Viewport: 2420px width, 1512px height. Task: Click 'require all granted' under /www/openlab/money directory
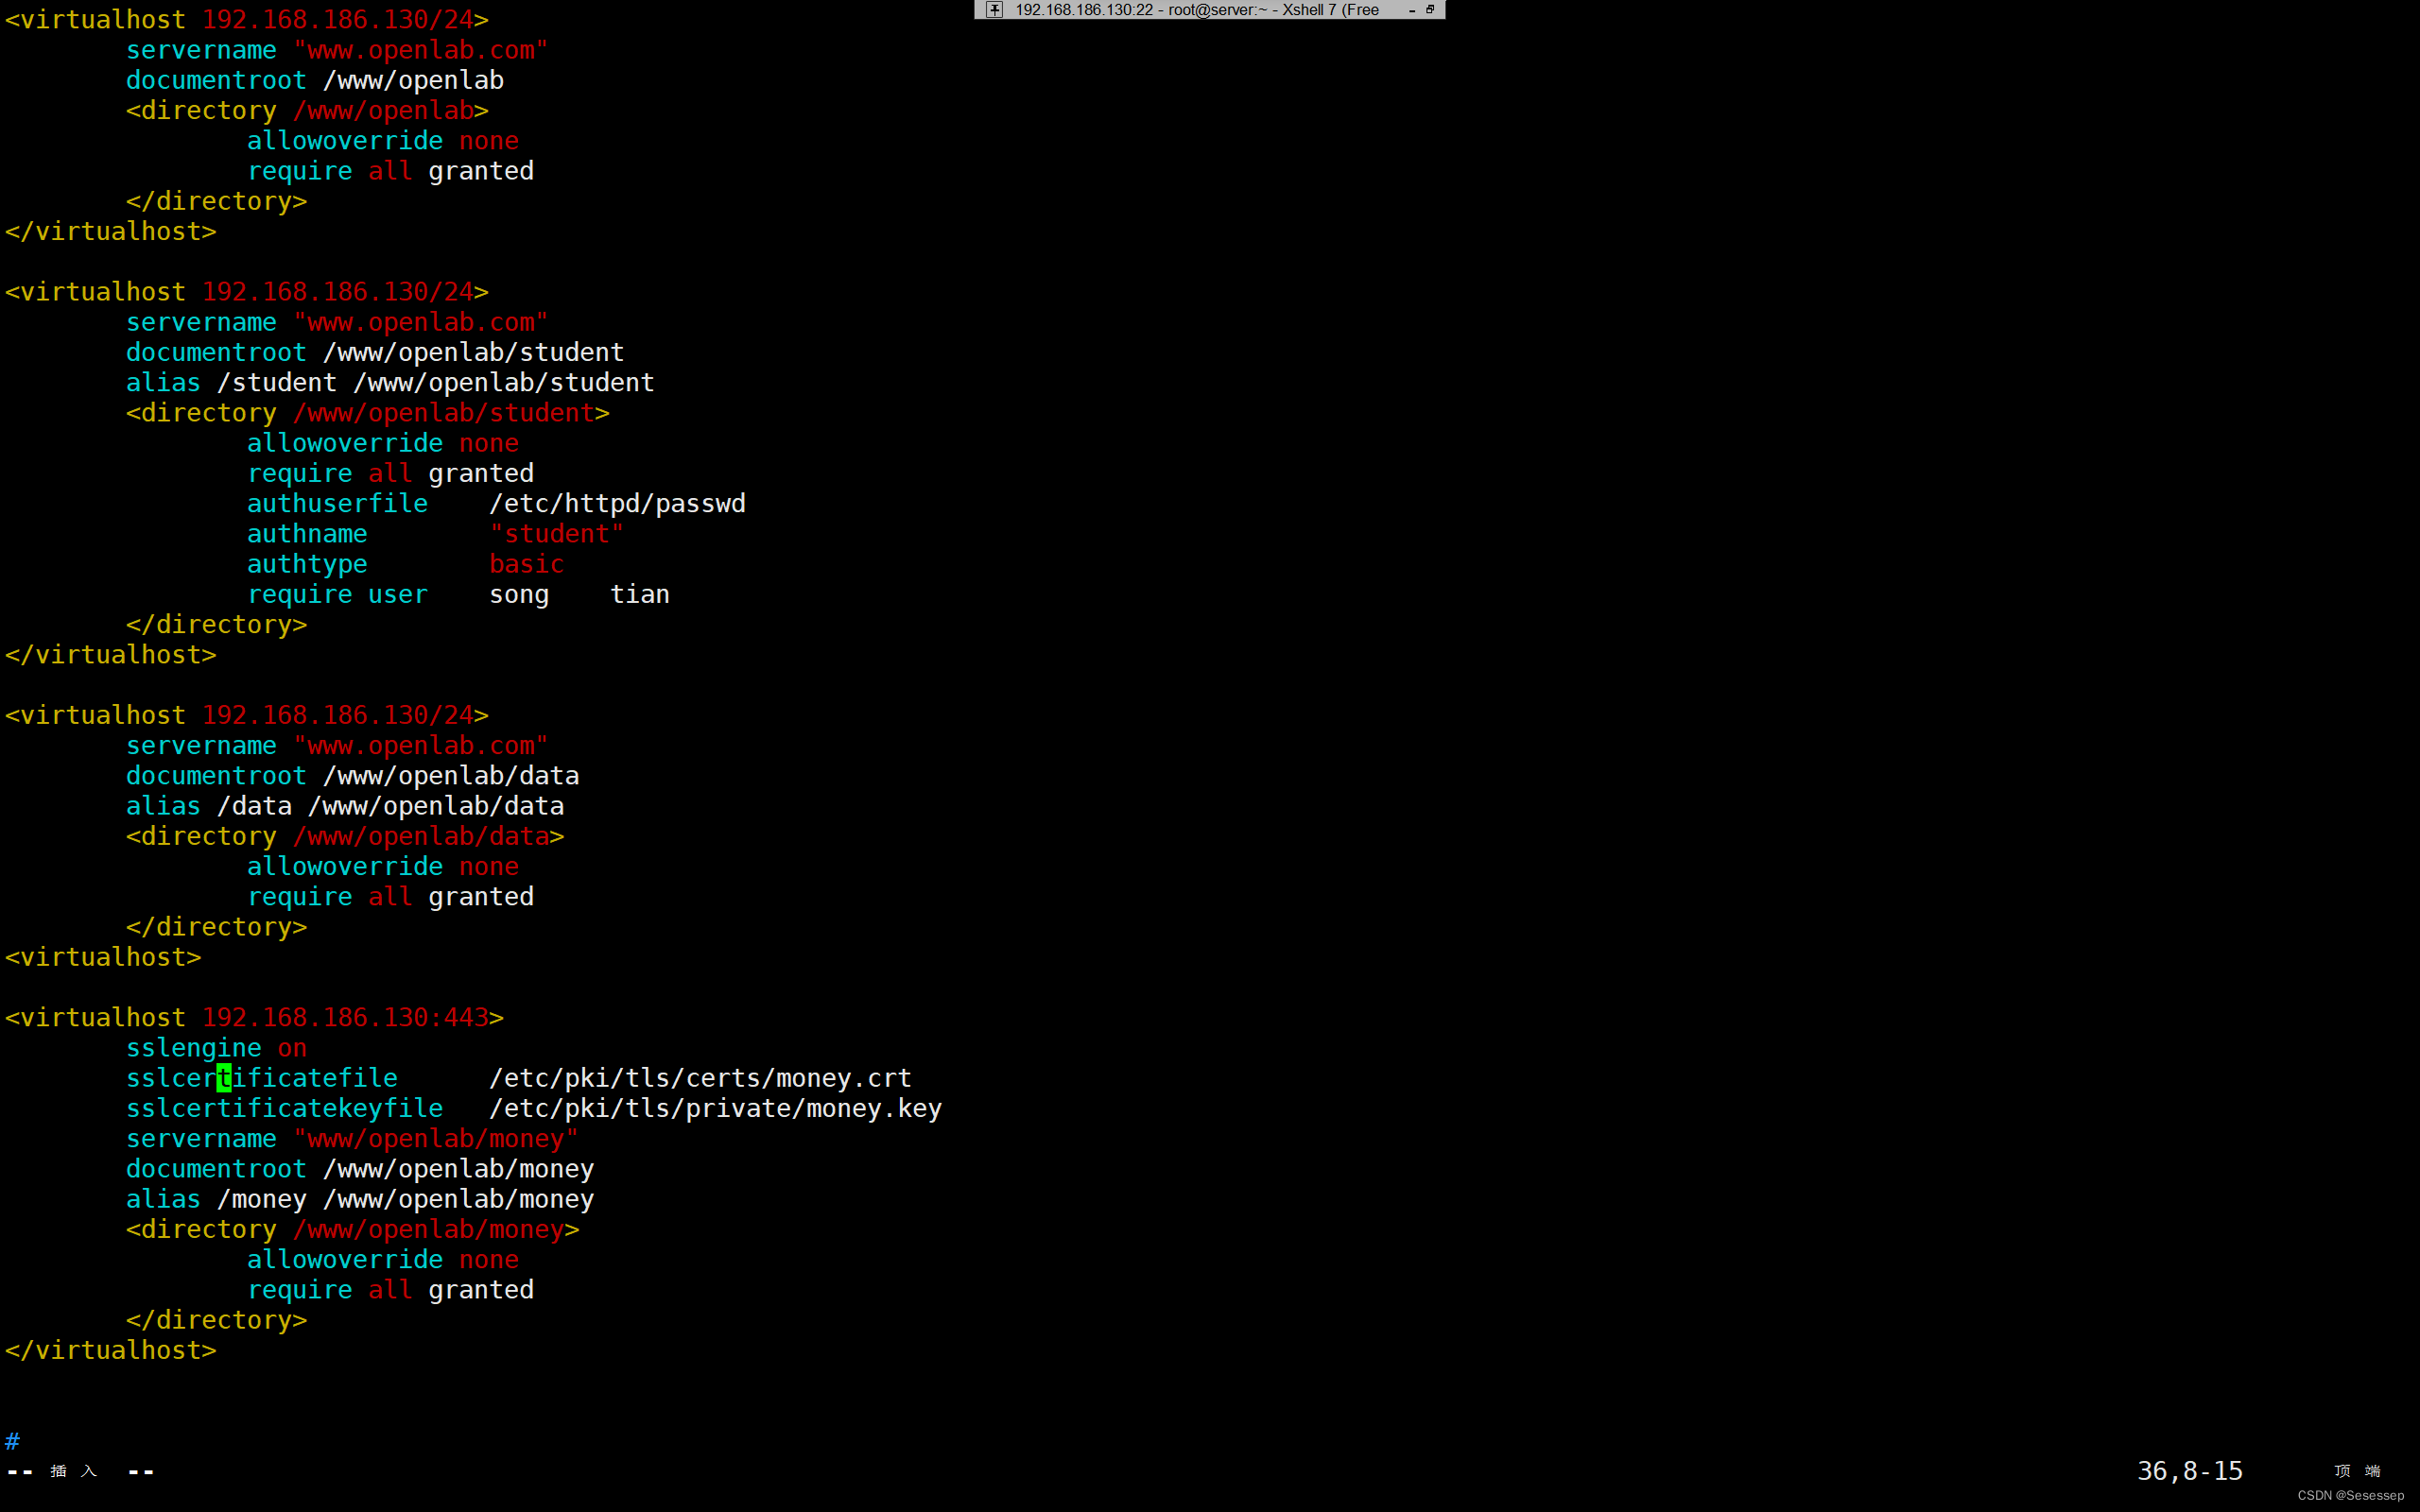(x=390, y=1290)
